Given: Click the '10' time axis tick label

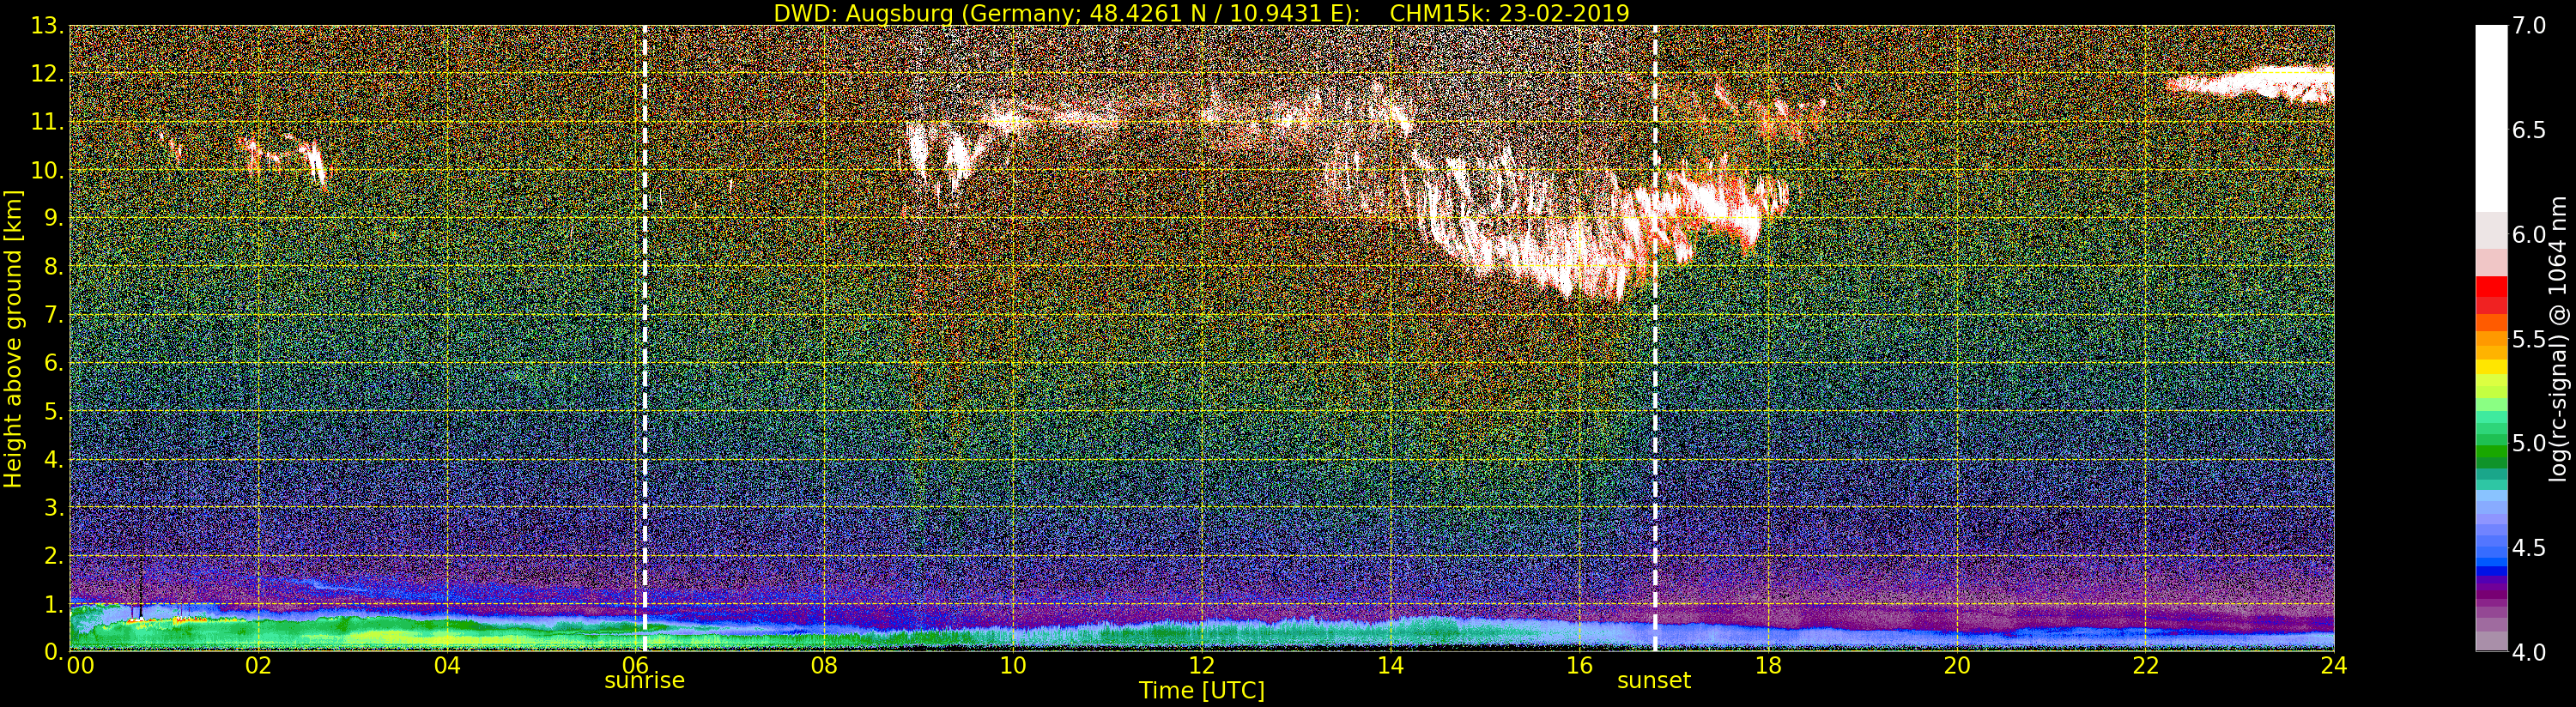Looking at the screenshot, I should 1013,665.
